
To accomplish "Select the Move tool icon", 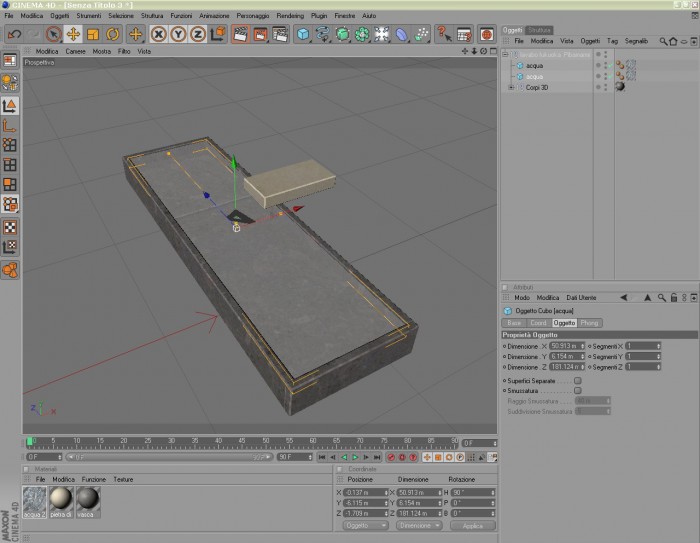I will tap(73, 34).
